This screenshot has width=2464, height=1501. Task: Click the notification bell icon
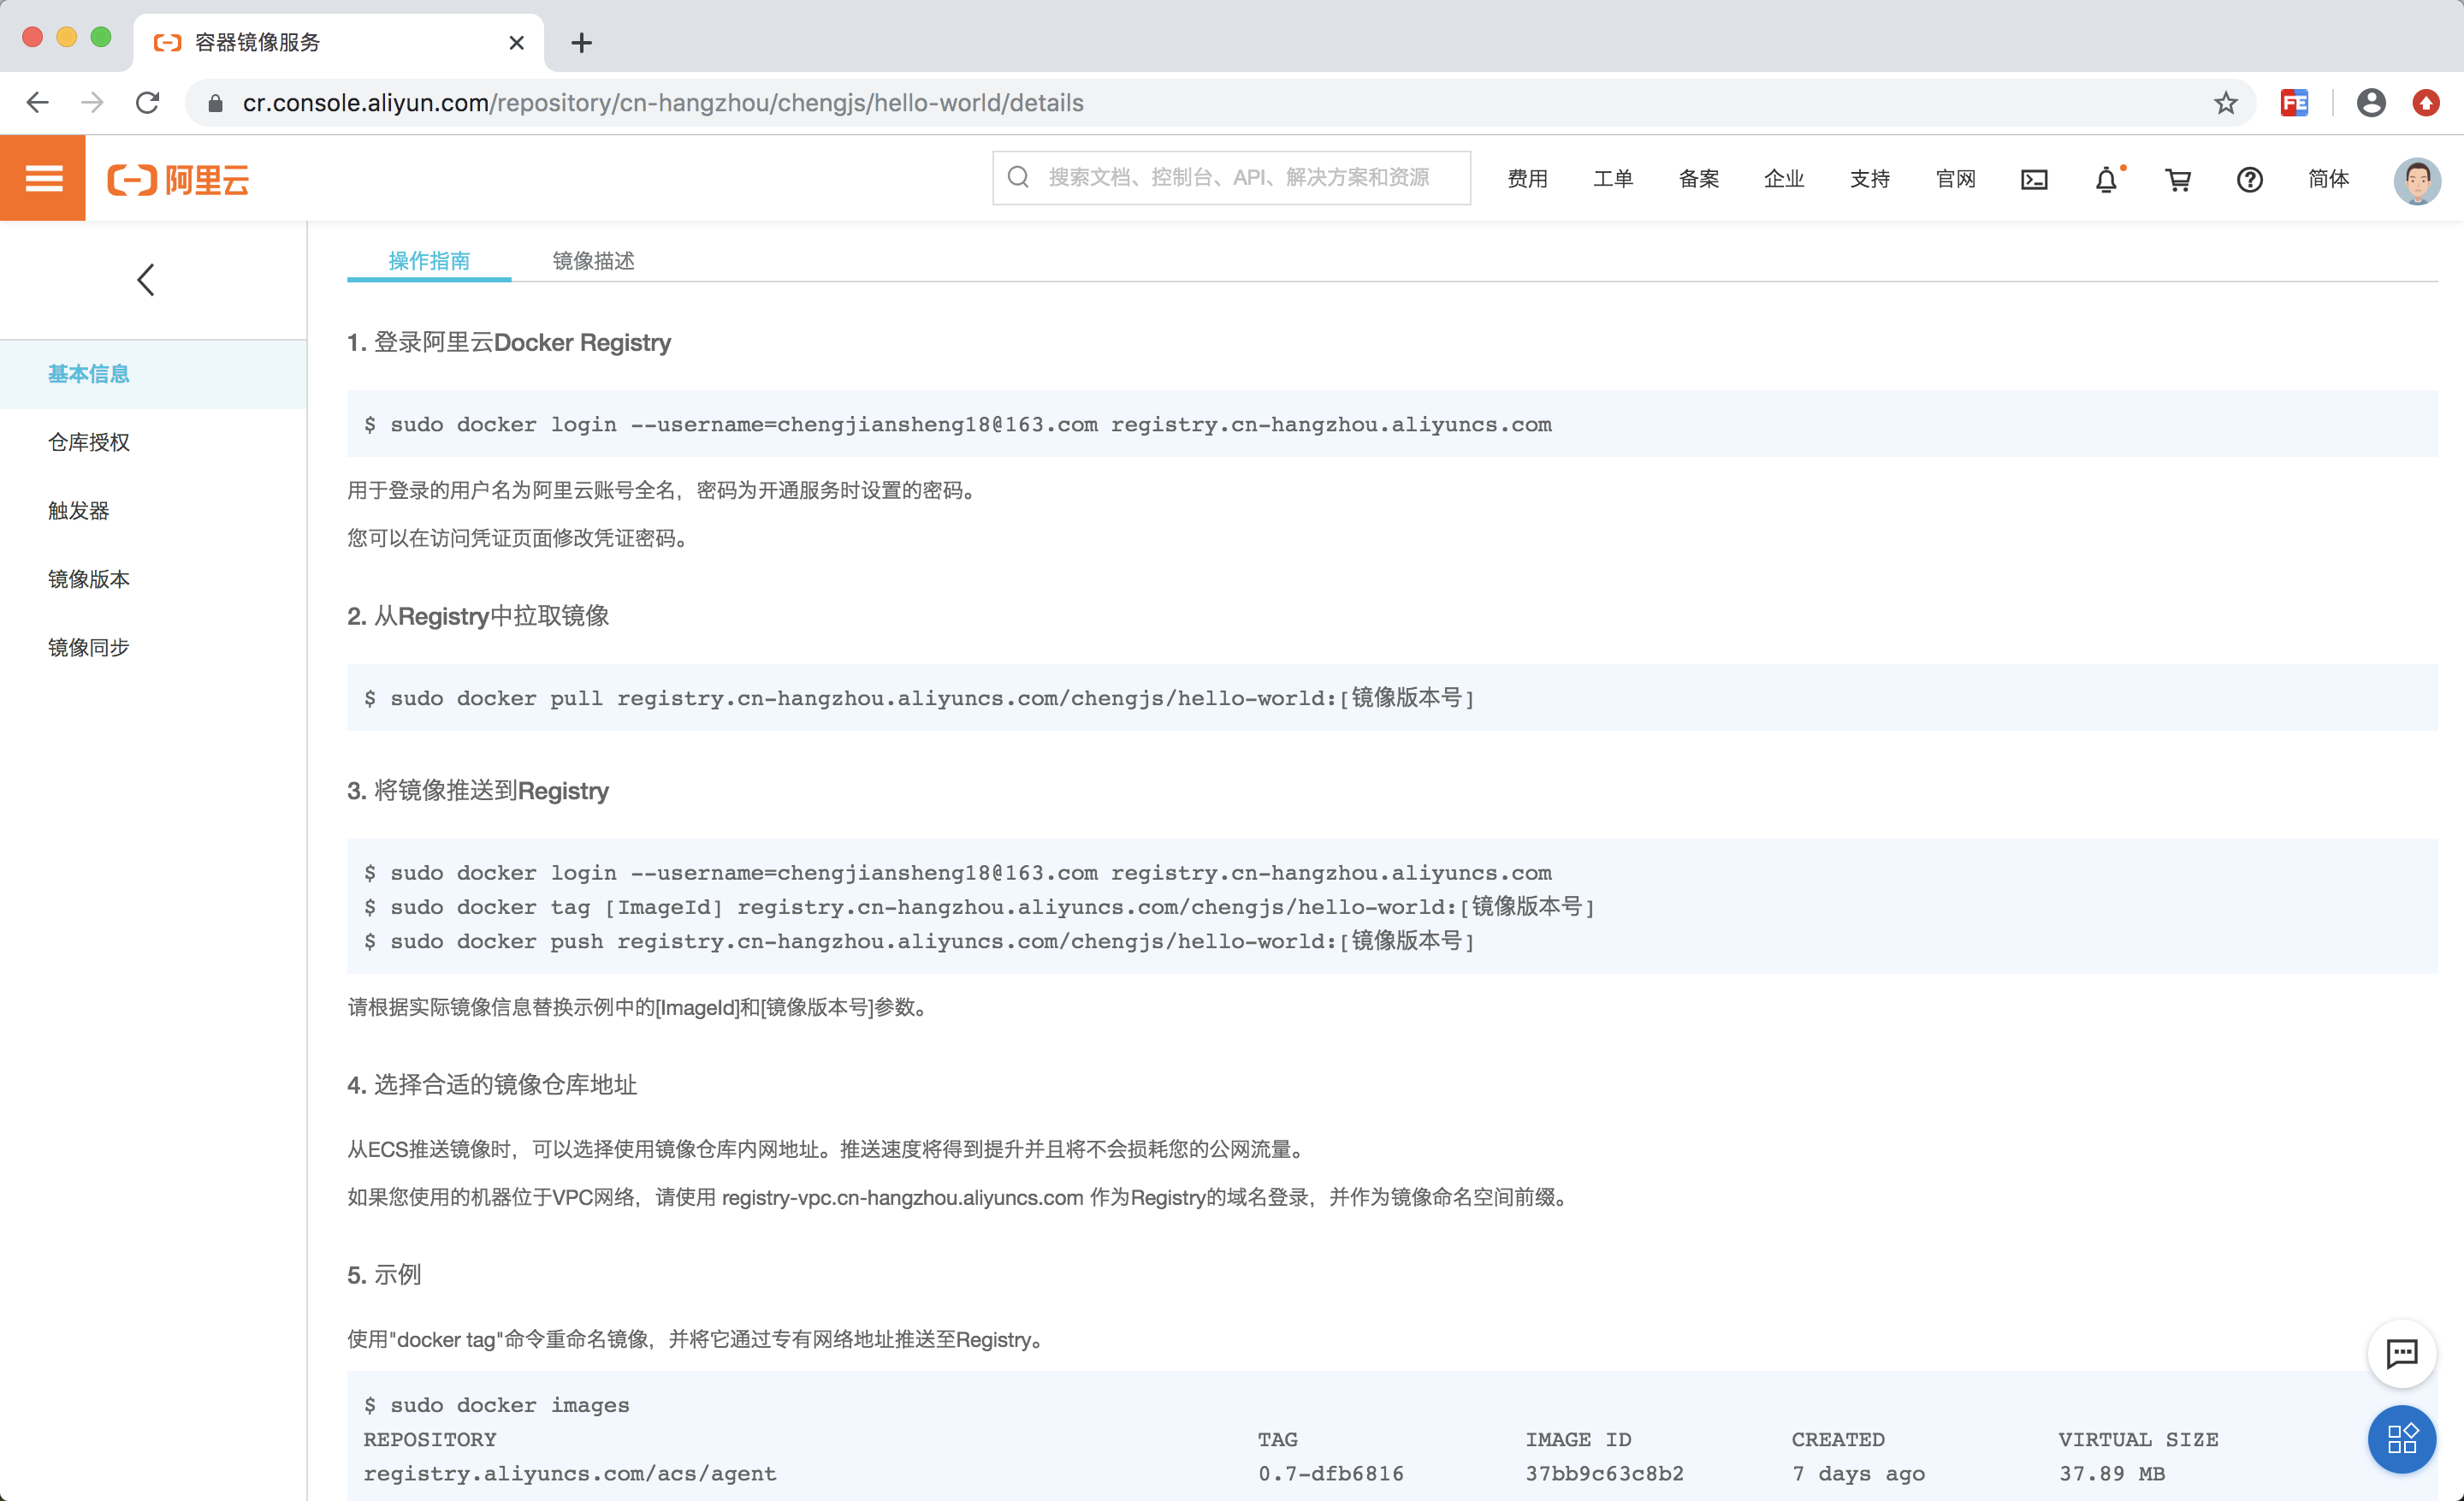click(2106, 180)
